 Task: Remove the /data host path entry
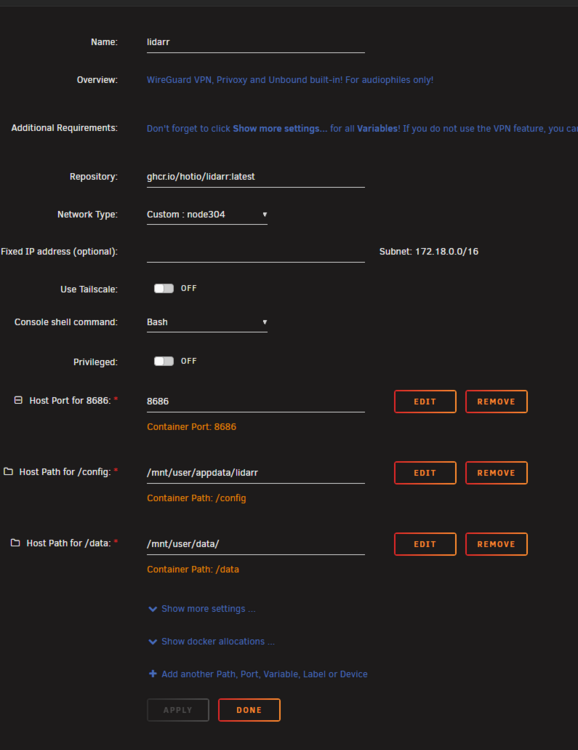tap(496, 544)
